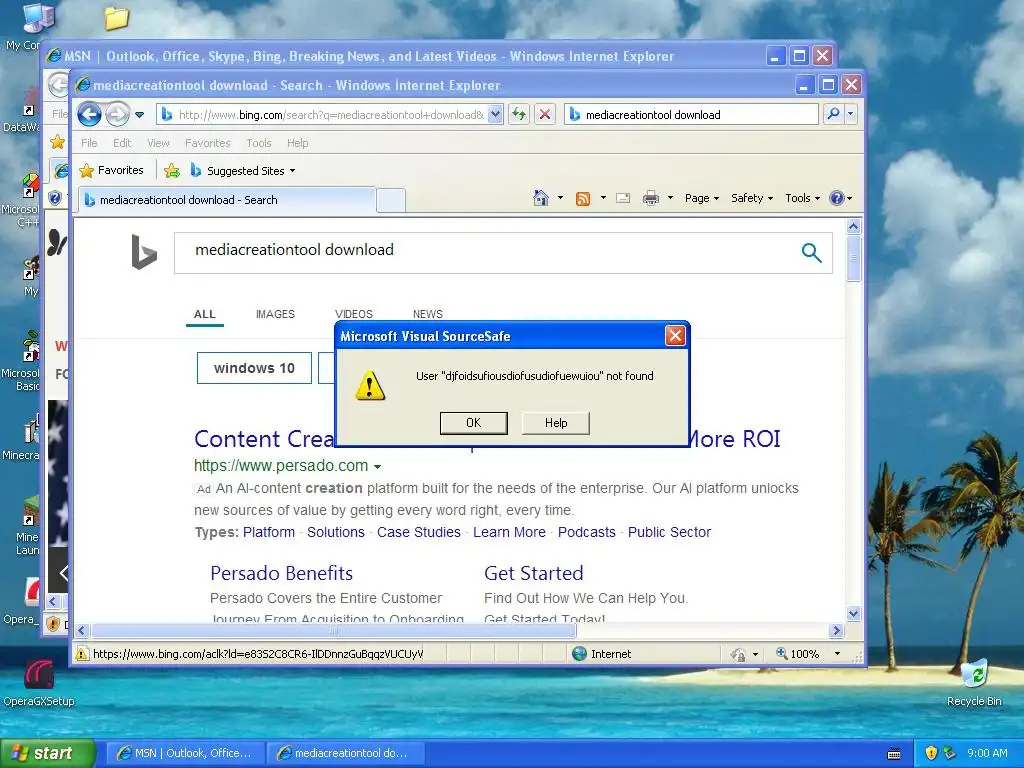Open Suggested Sites dropdown
Image resolution: width=1024 pixels, height=768 pixels.
[x=243, y=171]
